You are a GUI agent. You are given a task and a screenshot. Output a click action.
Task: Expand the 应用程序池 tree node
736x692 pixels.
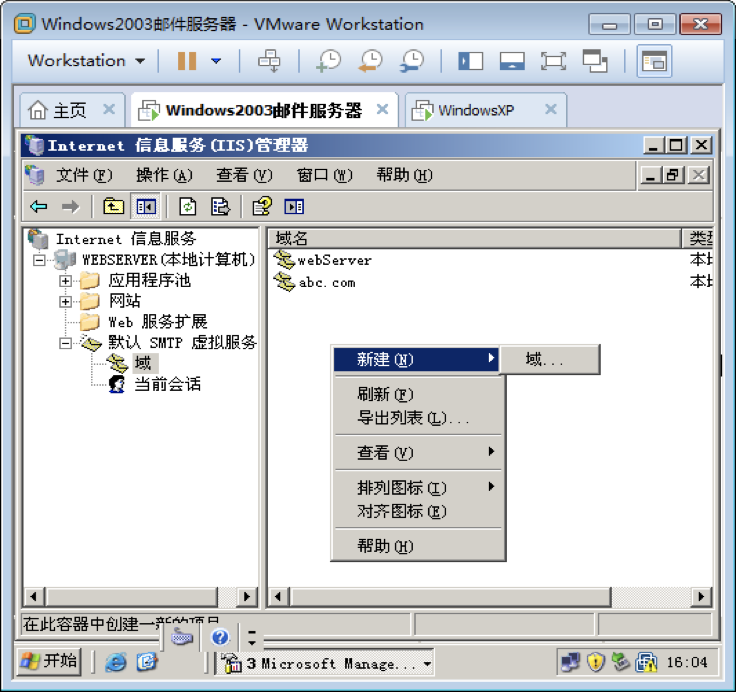point(65,281)
